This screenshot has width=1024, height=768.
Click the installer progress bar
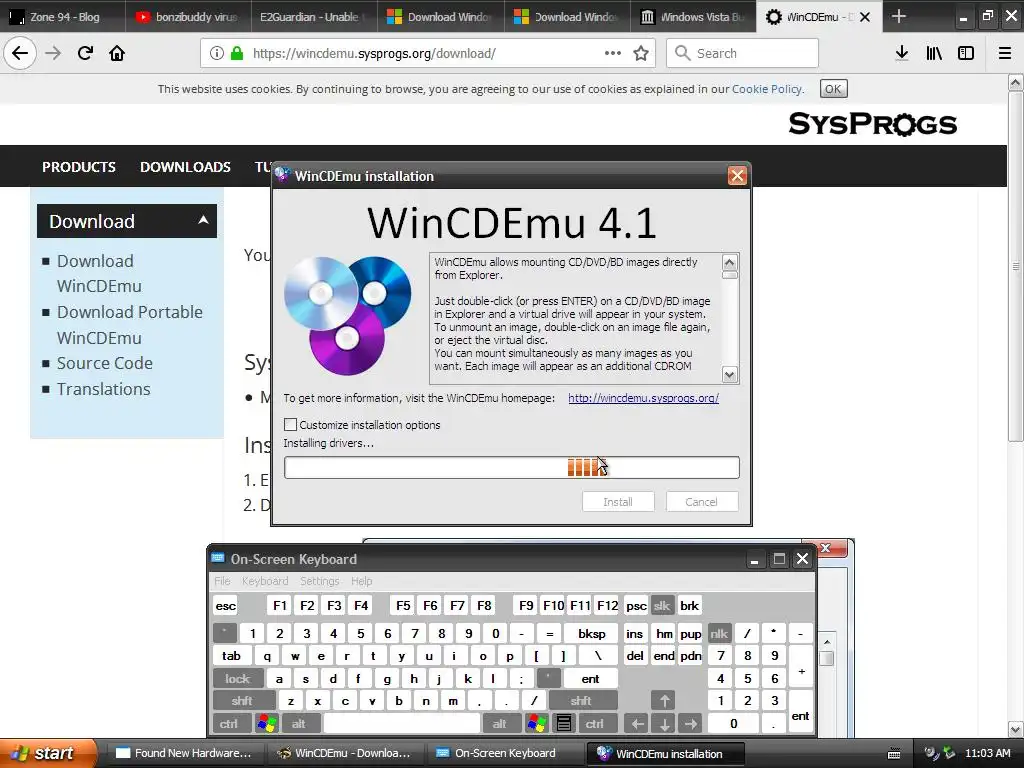511,468
